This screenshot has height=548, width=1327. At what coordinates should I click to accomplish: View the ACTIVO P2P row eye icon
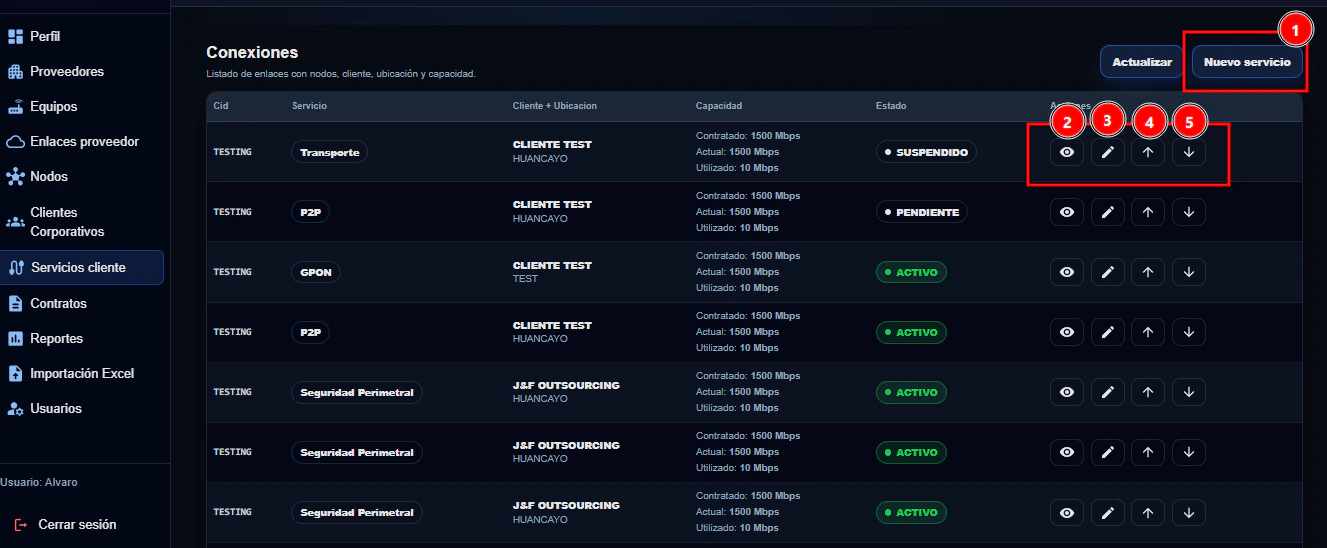pos(1067,332)
